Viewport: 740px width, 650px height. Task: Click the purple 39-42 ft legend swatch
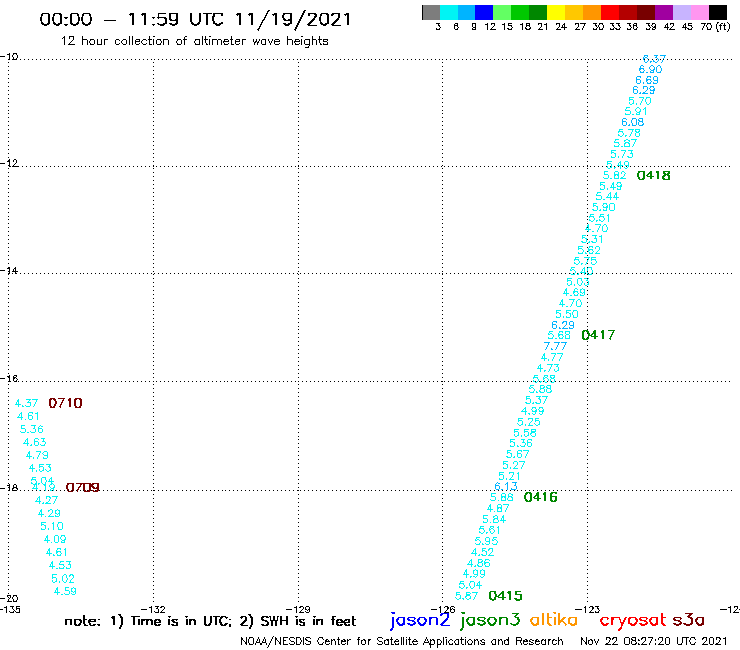pyautogui.click(x=664, y=12)
